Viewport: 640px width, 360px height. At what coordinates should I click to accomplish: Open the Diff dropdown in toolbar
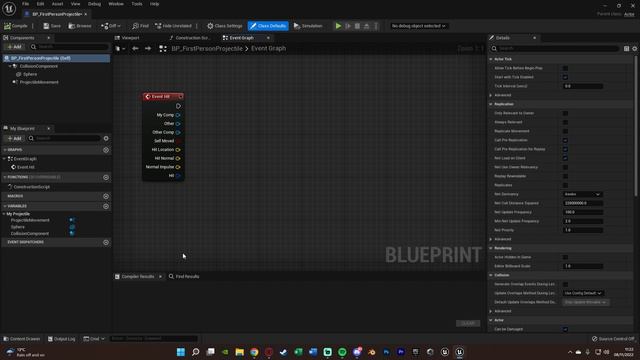111,26
